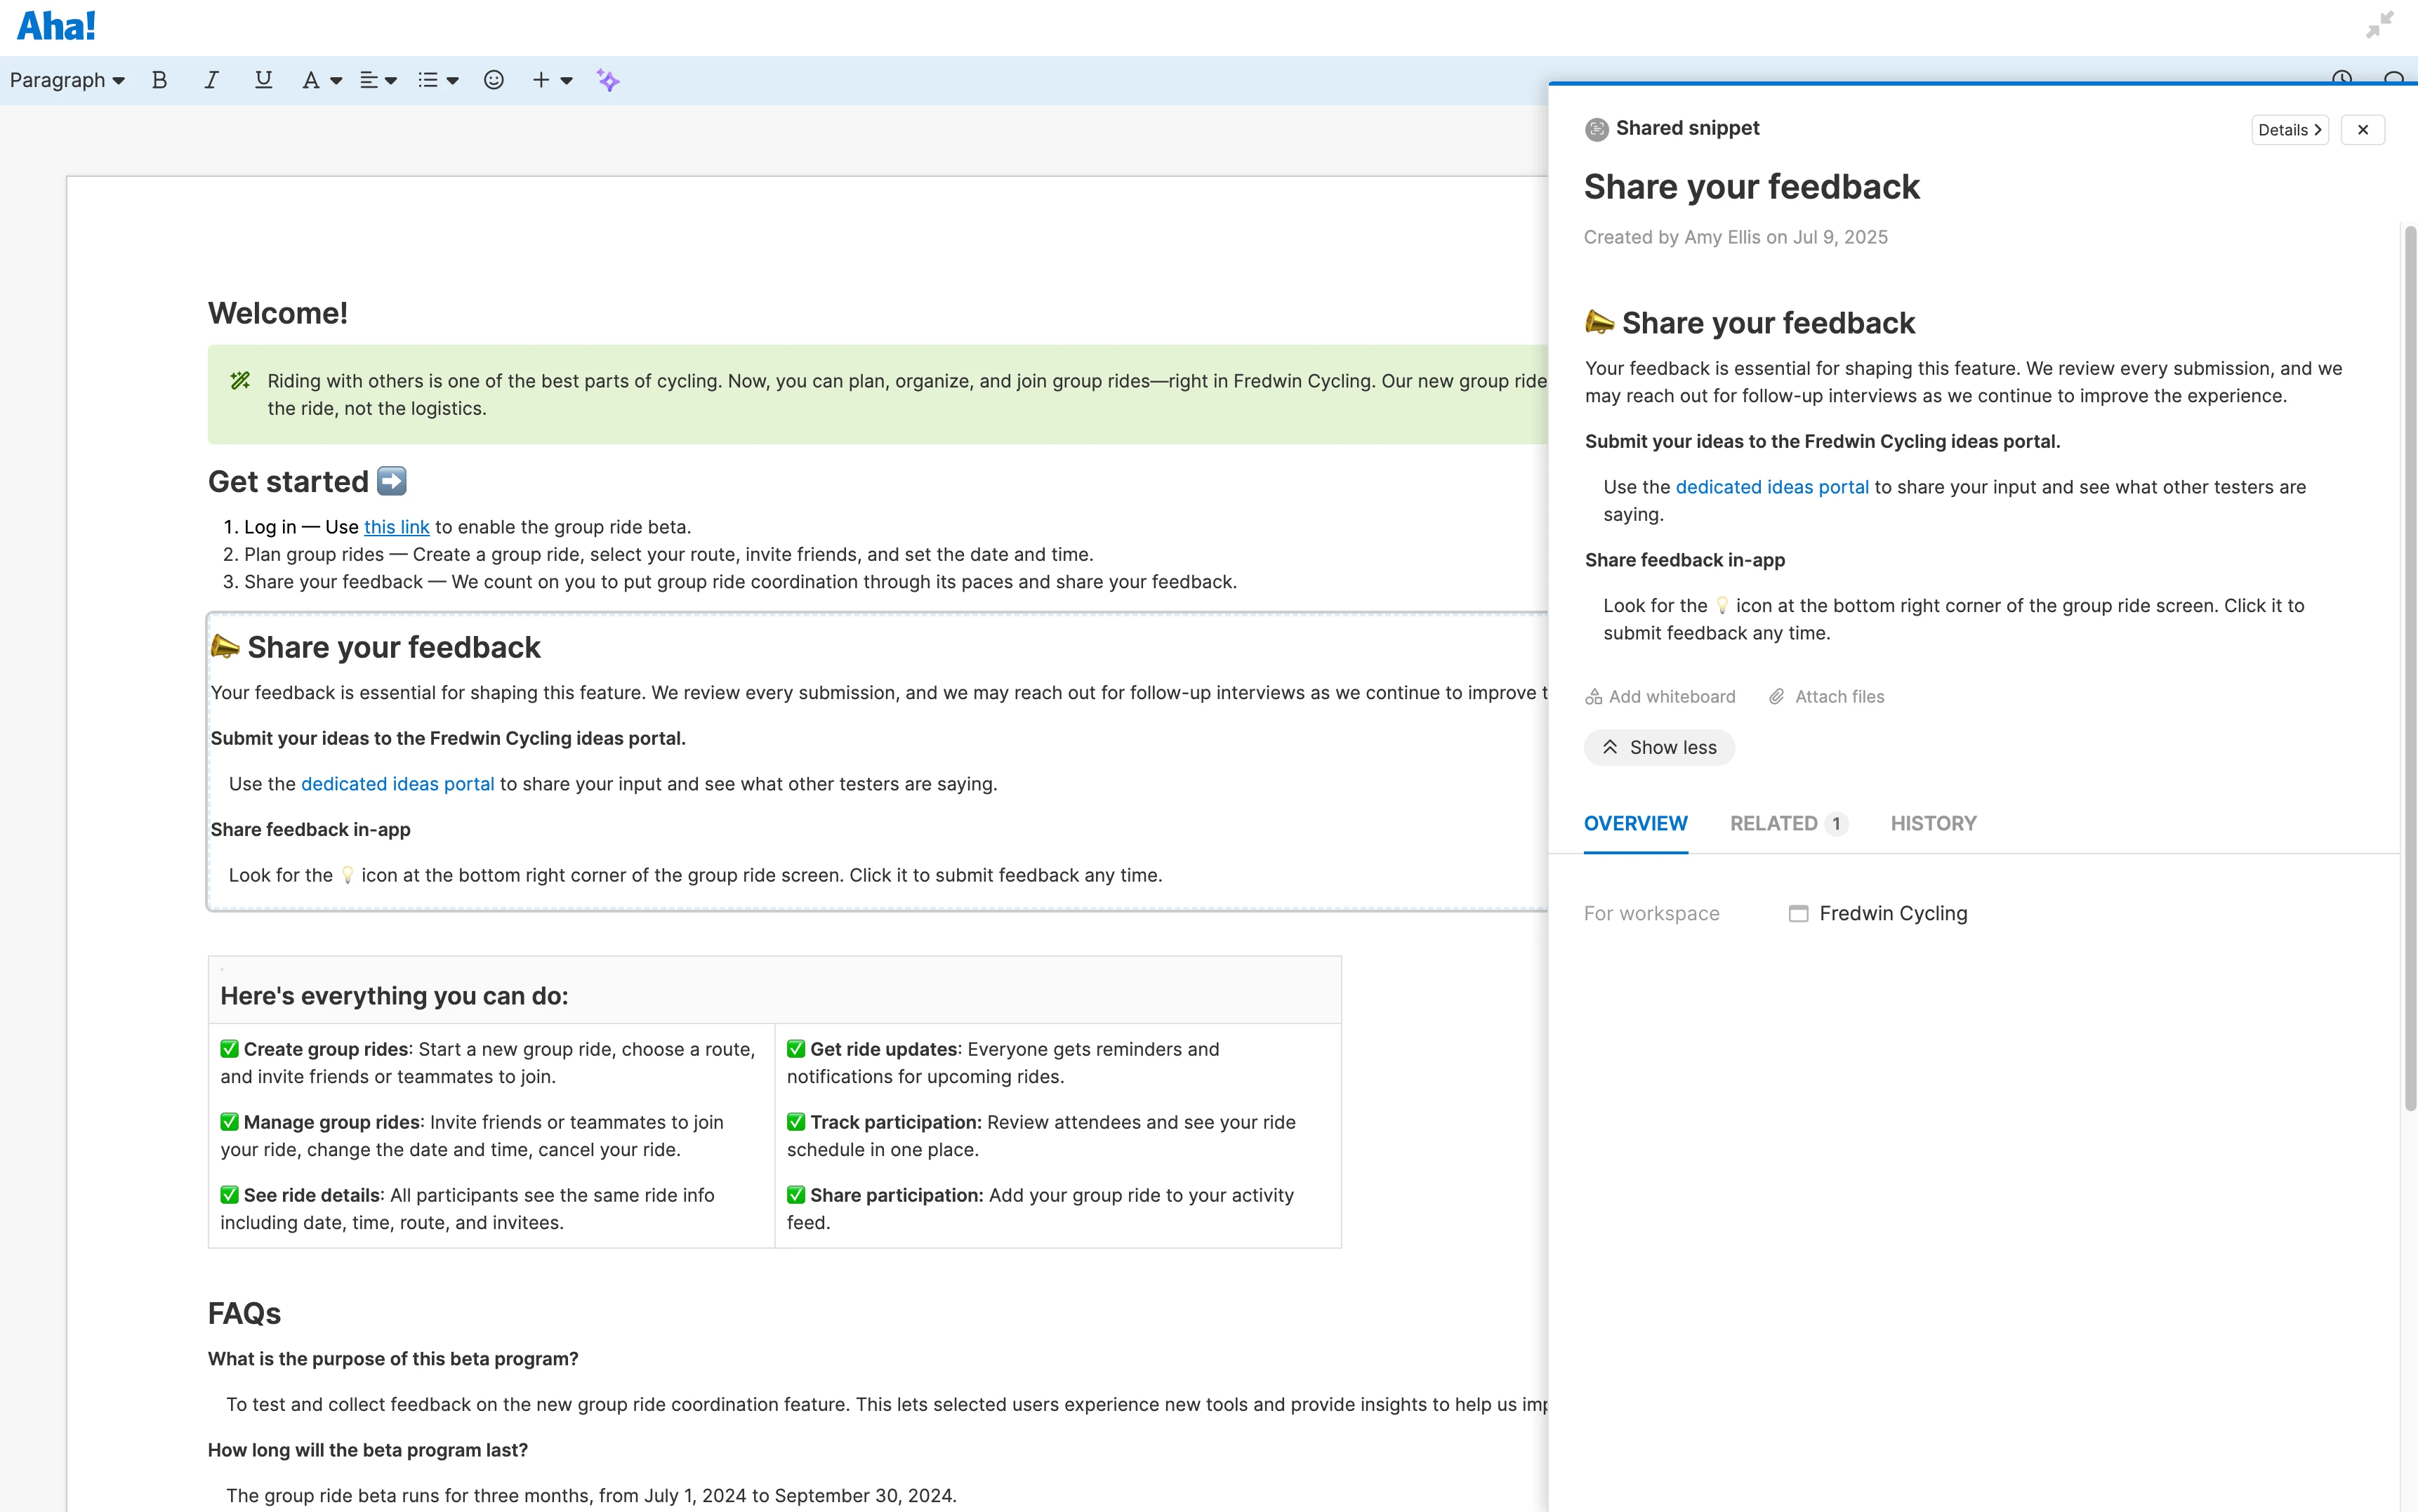Open the insert plus menu

point(551,80)
